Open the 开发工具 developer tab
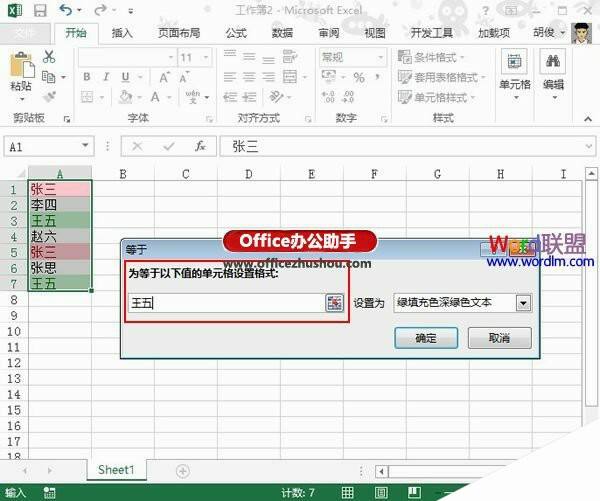This screenshot has width=600, height=501. coord(432,33)
